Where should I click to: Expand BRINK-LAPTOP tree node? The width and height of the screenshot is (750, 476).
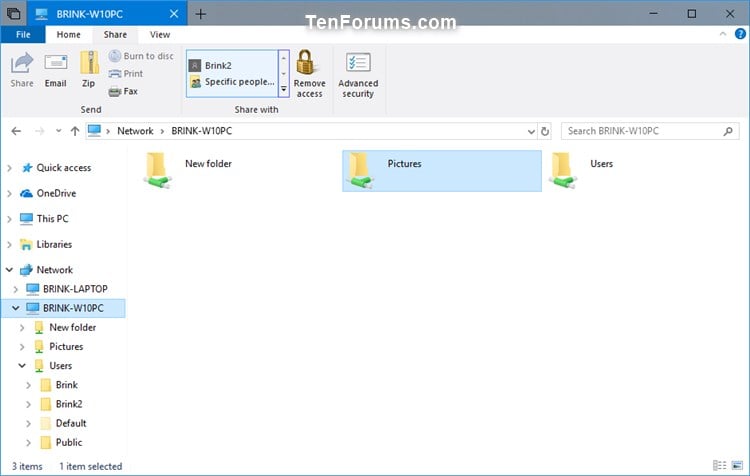(16, 289)
